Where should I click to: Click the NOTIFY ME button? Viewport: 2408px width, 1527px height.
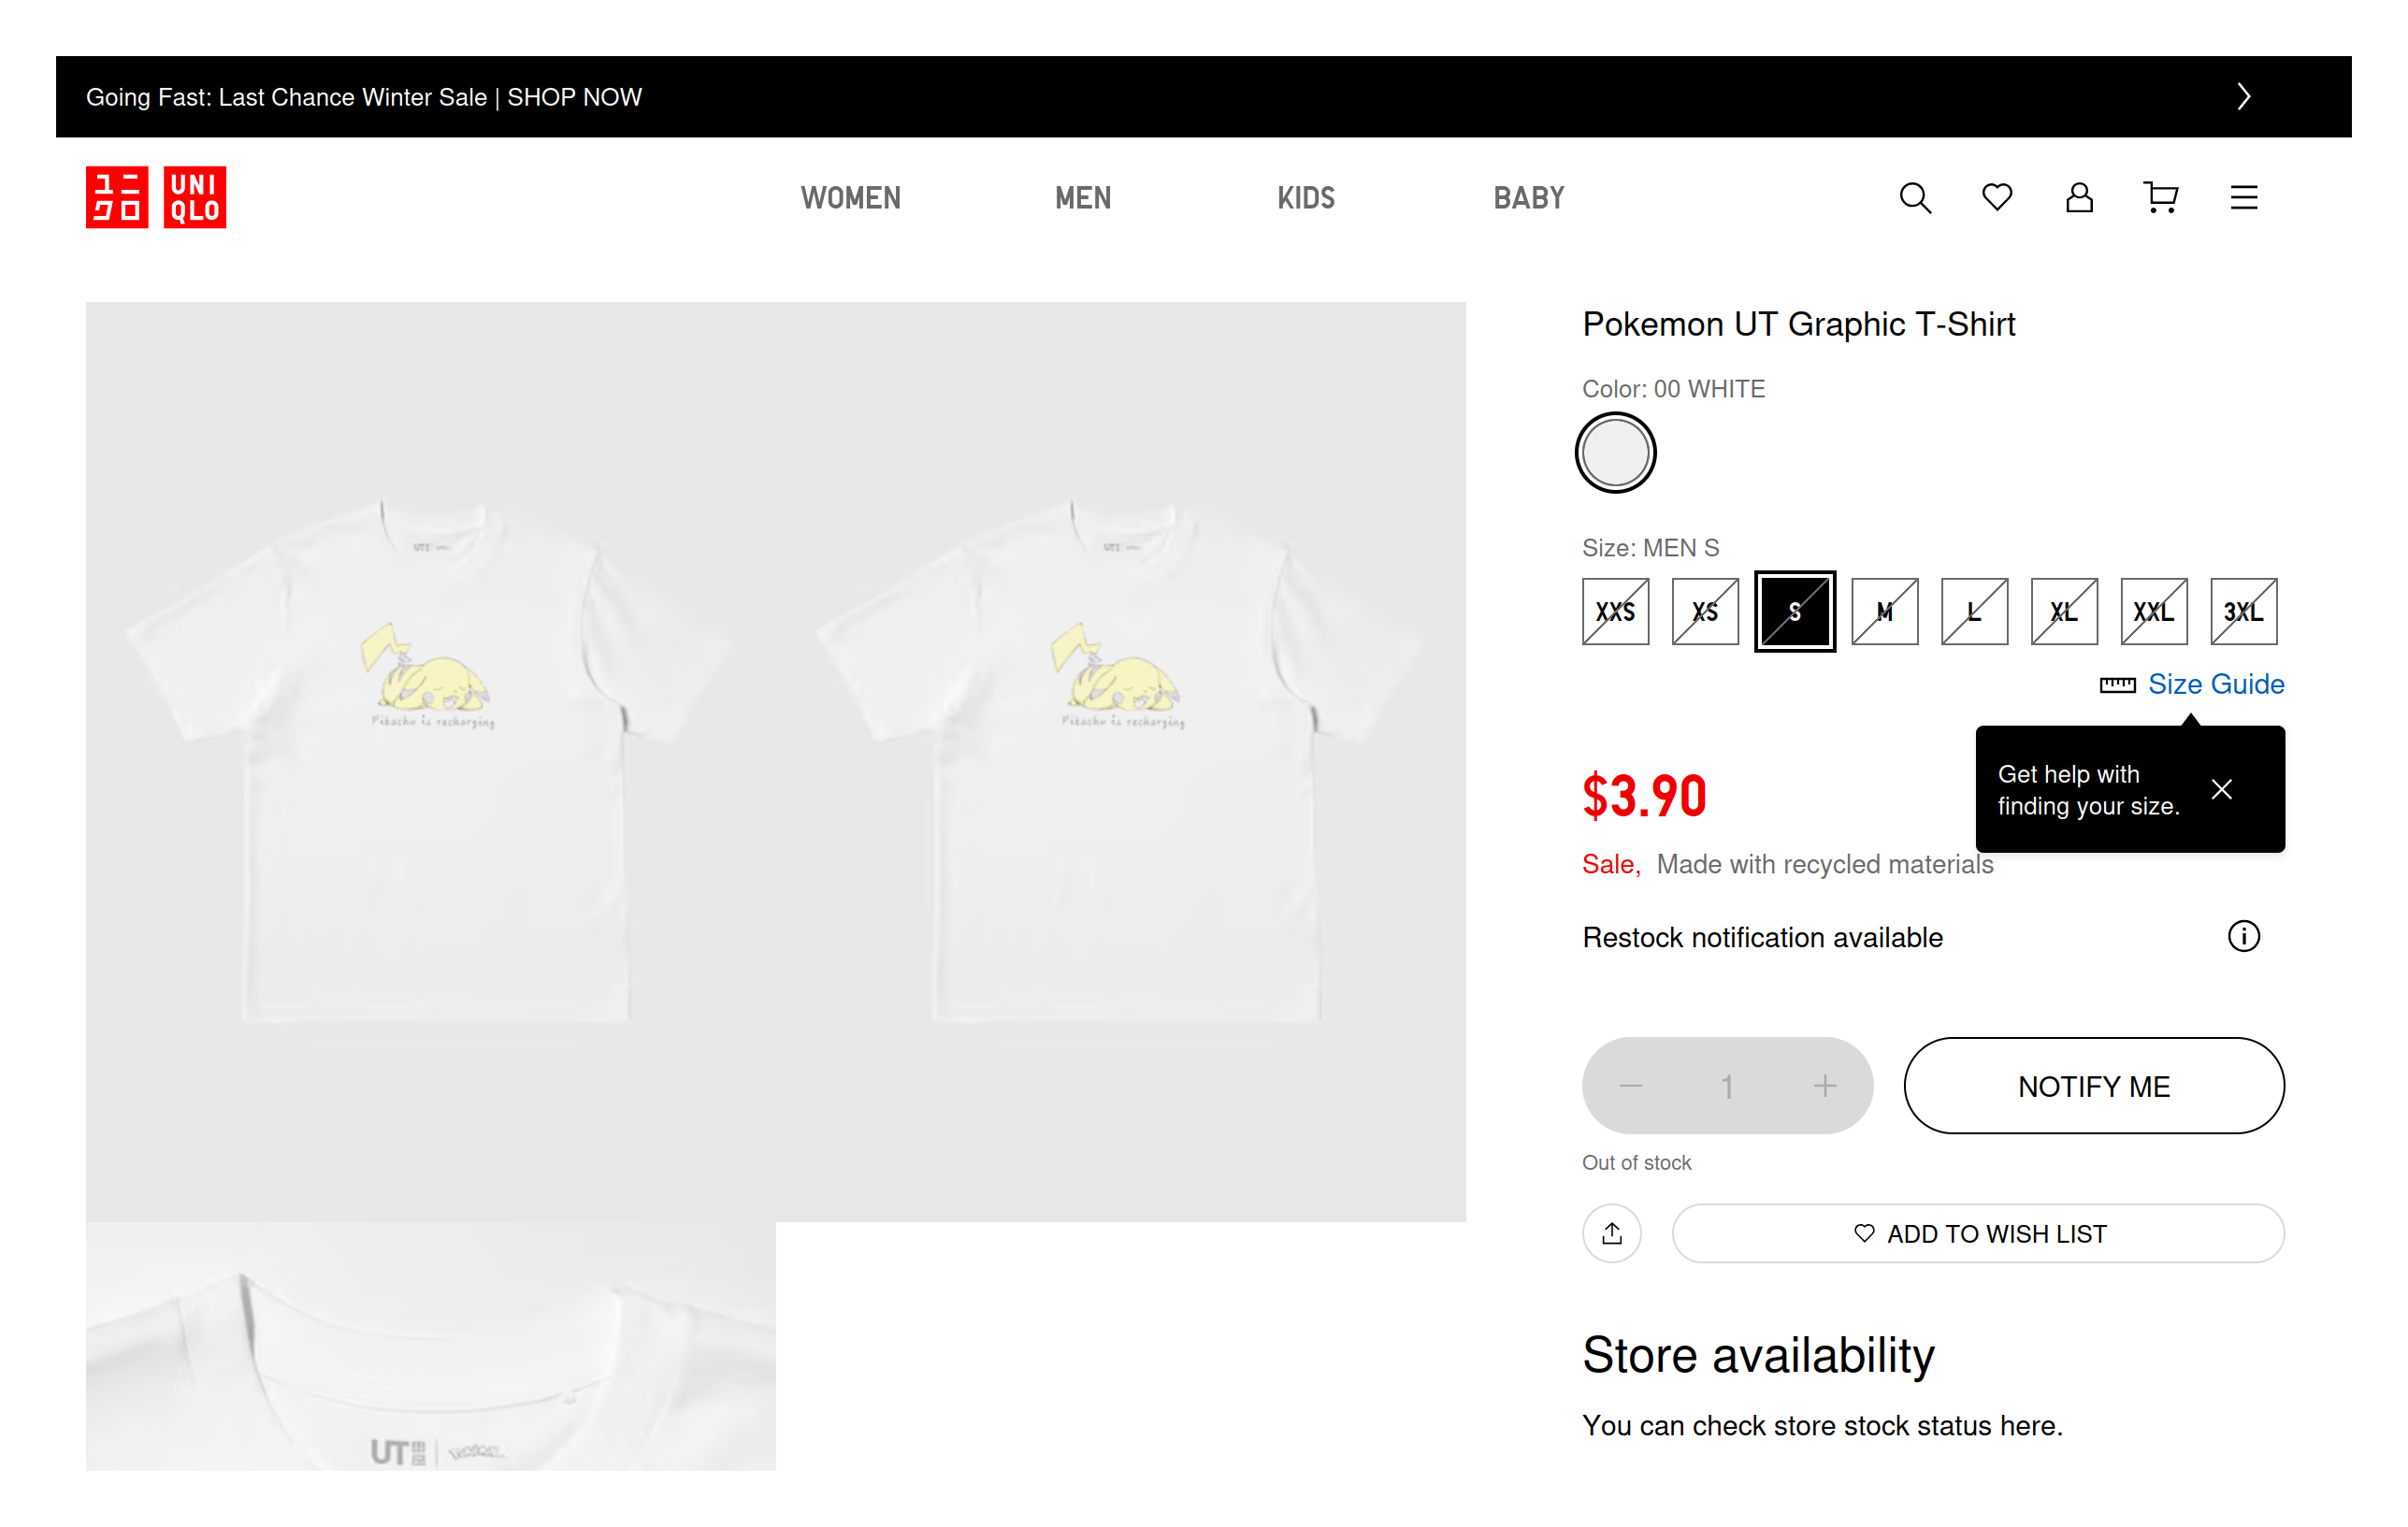[x=2093, y=1085]
